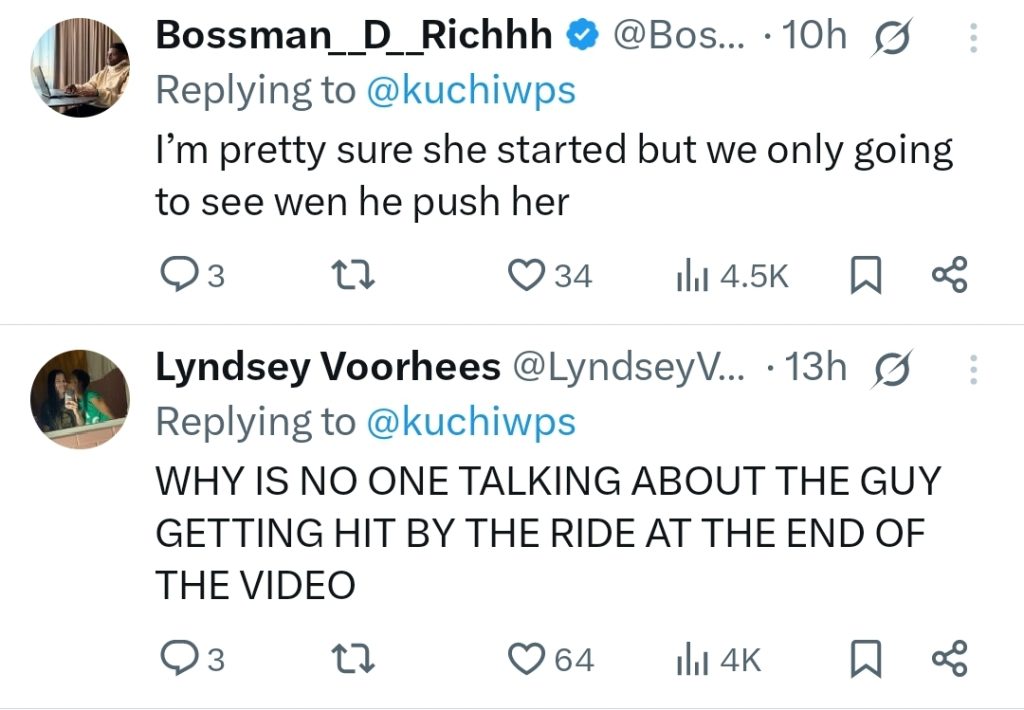Screen dimensions: 1024x710
Task: Open more options for Lyndsey's tweet
Action: tap(974, 370)
